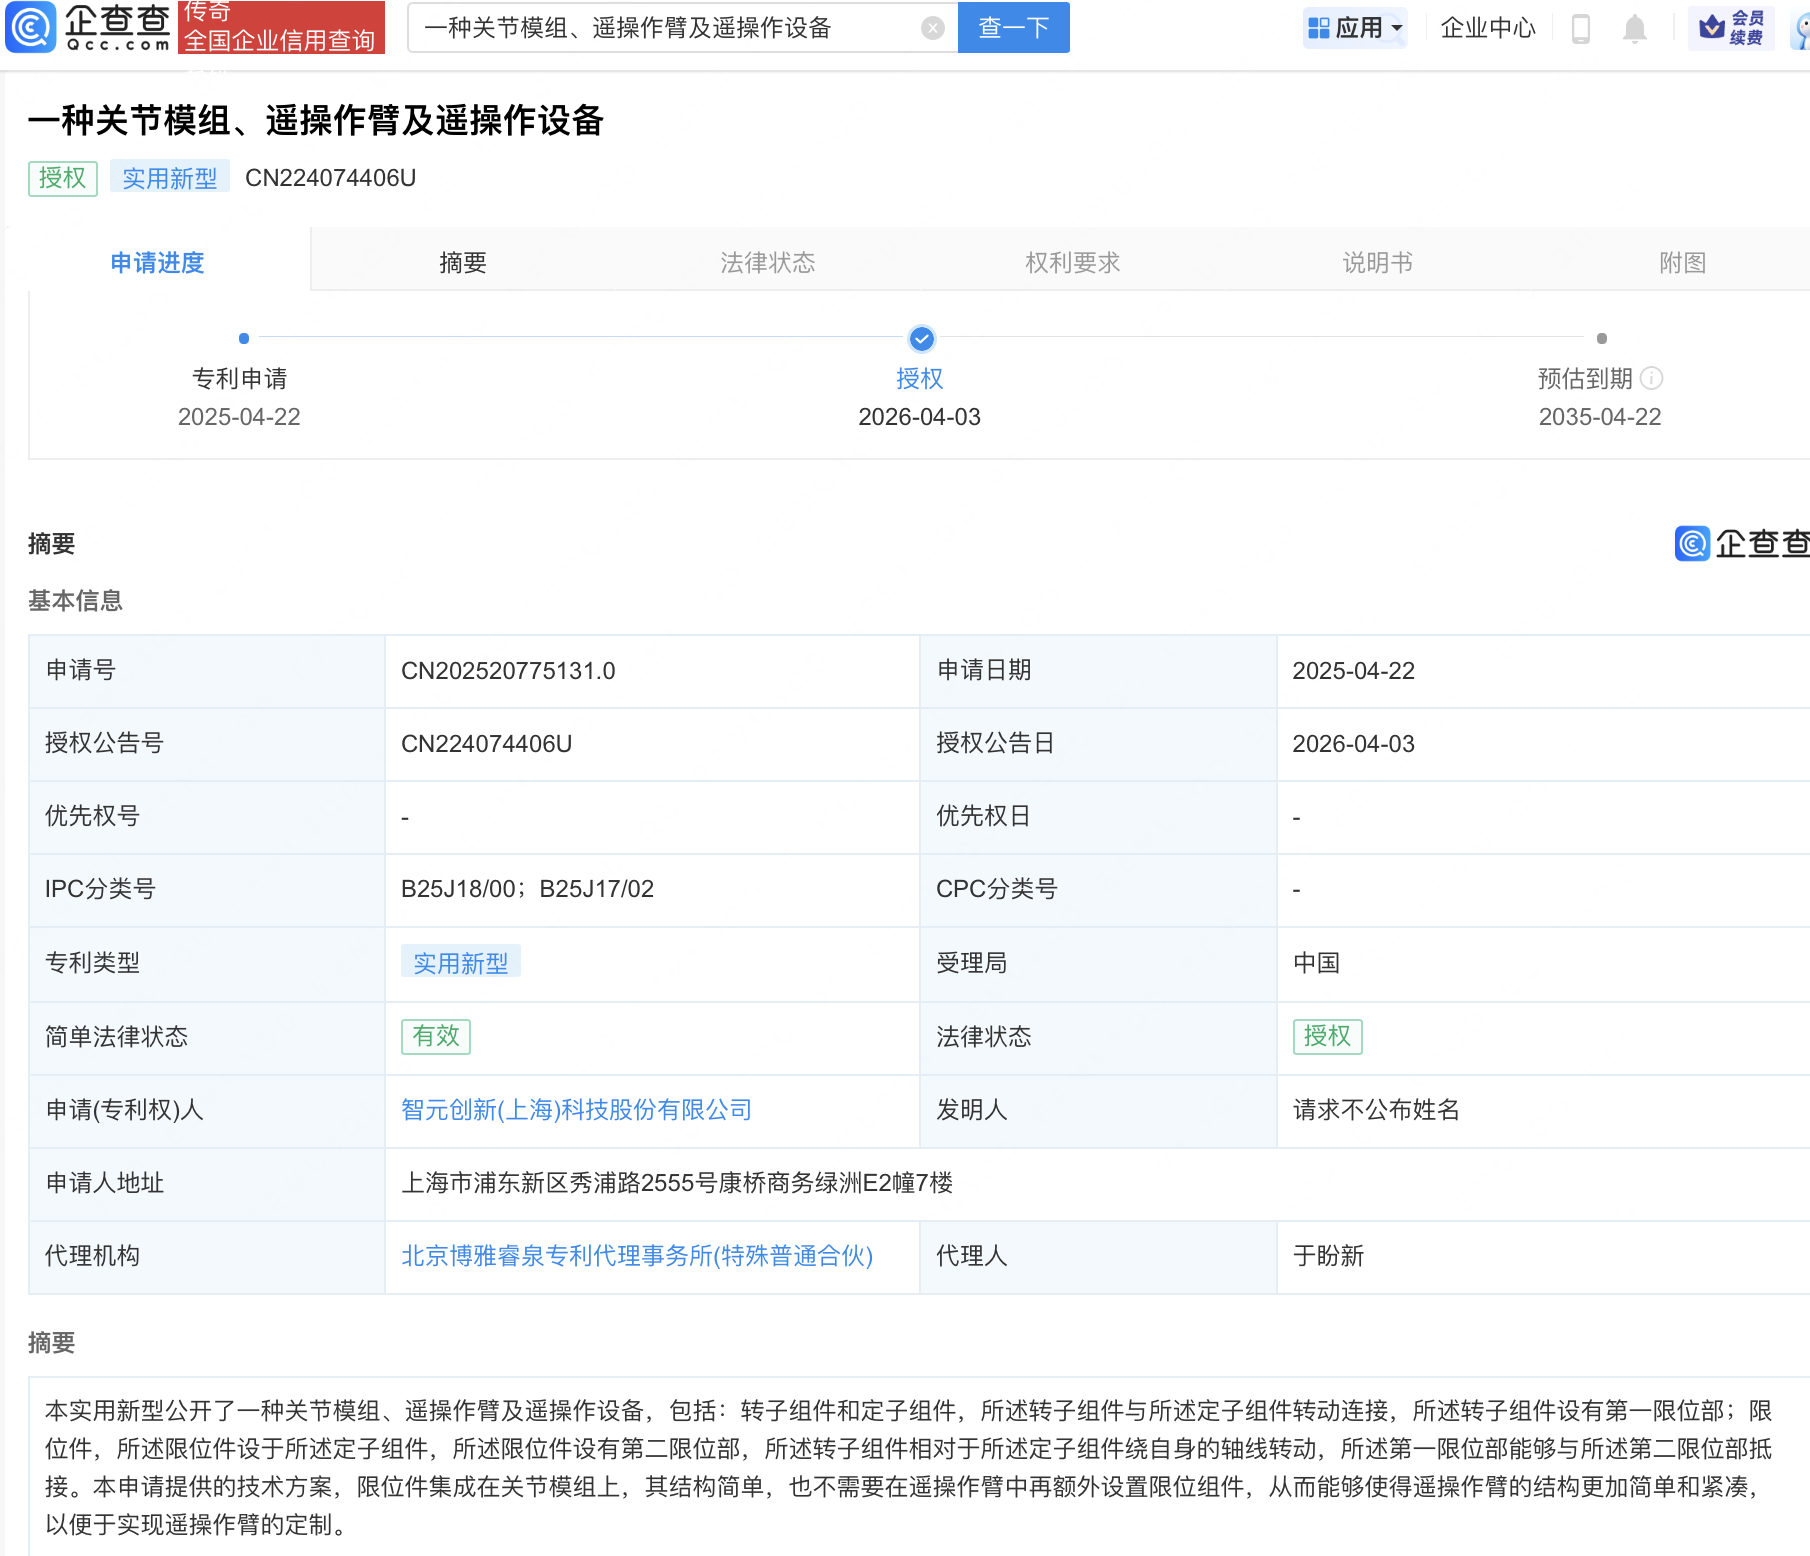1810x1556 pixels.
Task: Open 智元创新(上海)科技股份有限公司 link
Action: click(x=575, y=1110)
